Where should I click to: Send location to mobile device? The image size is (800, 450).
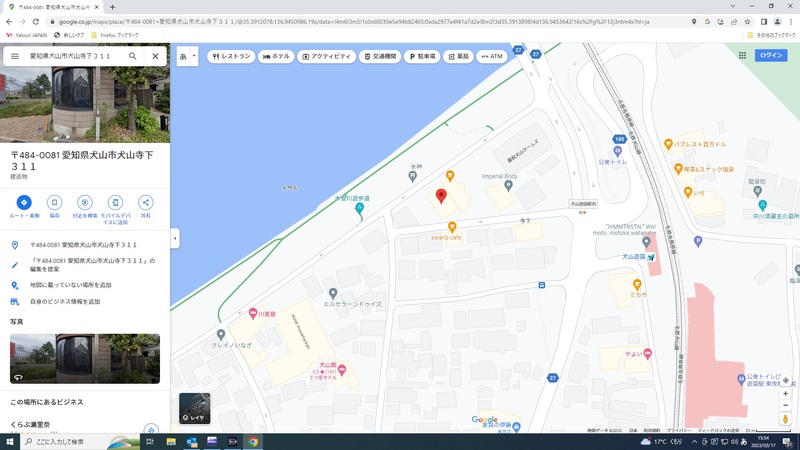(115, 203)
